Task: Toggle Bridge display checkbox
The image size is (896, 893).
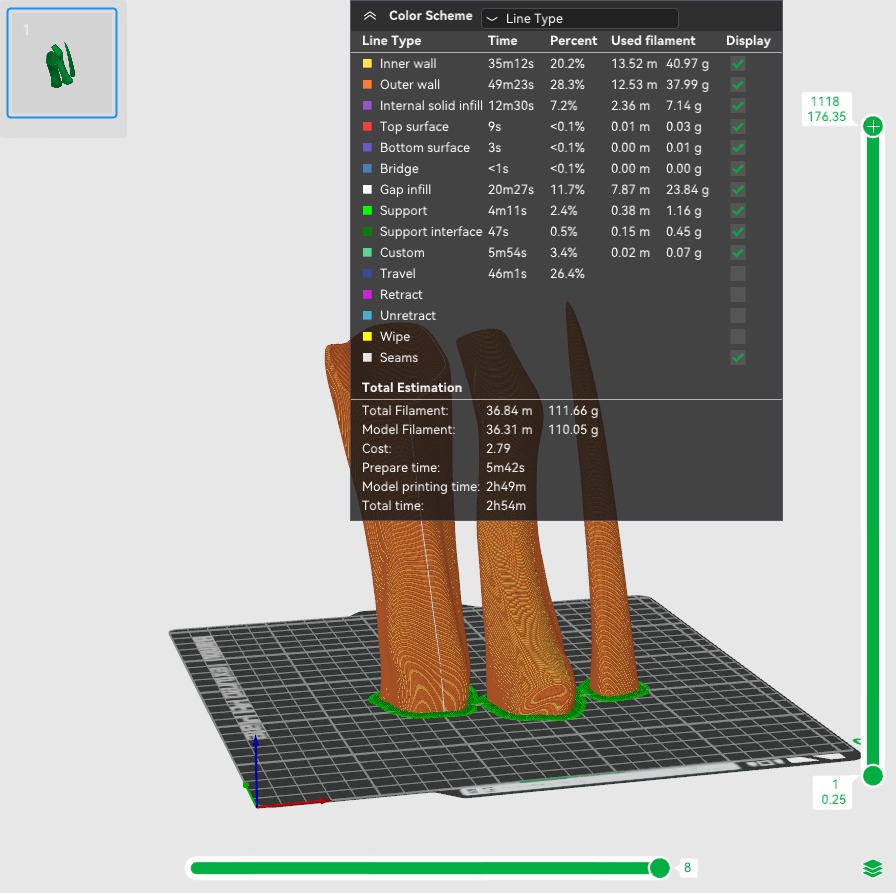Action: click(738, 169)
